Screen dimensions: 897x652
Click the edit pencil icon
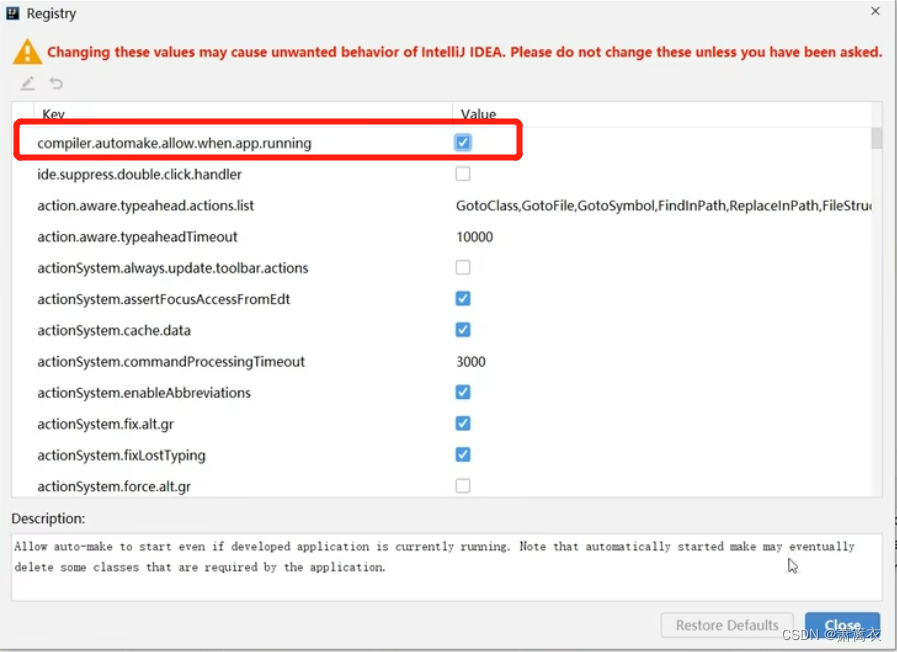pos(27,84)
